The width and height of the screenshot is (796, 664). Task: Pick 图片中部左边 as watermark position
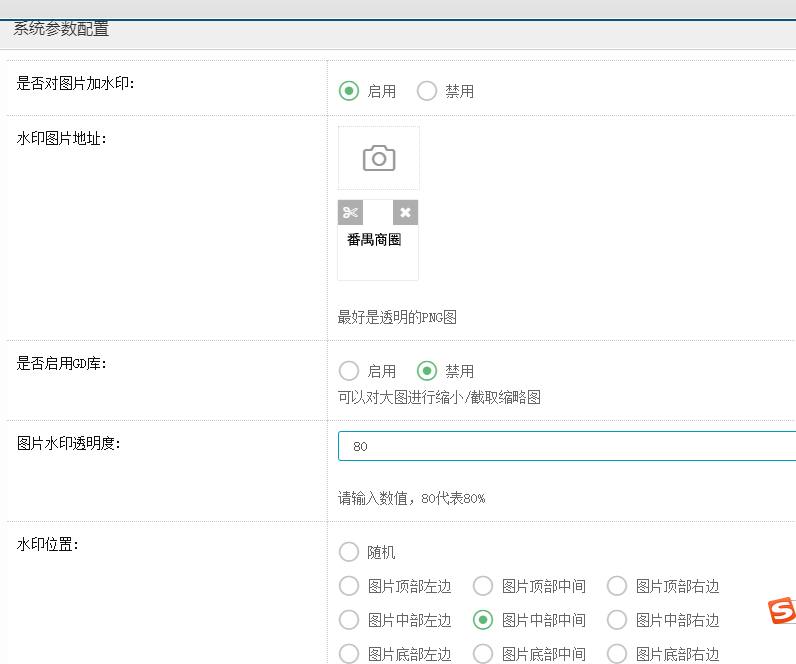349,620
